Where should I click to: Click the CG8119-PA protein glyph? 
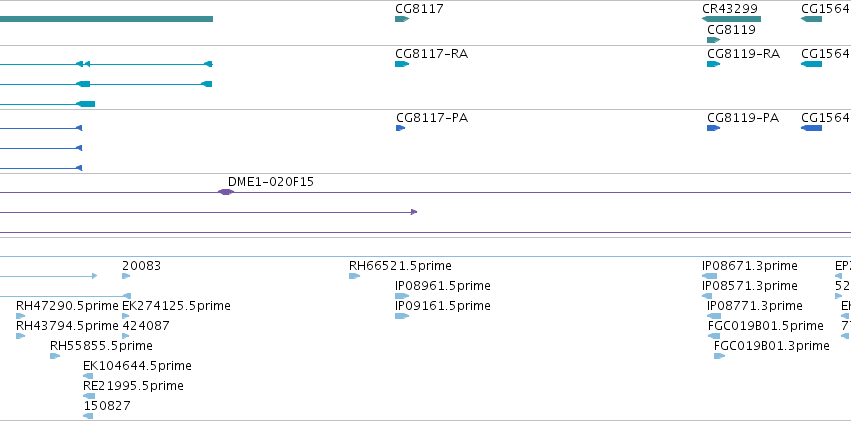coord(713,128)
